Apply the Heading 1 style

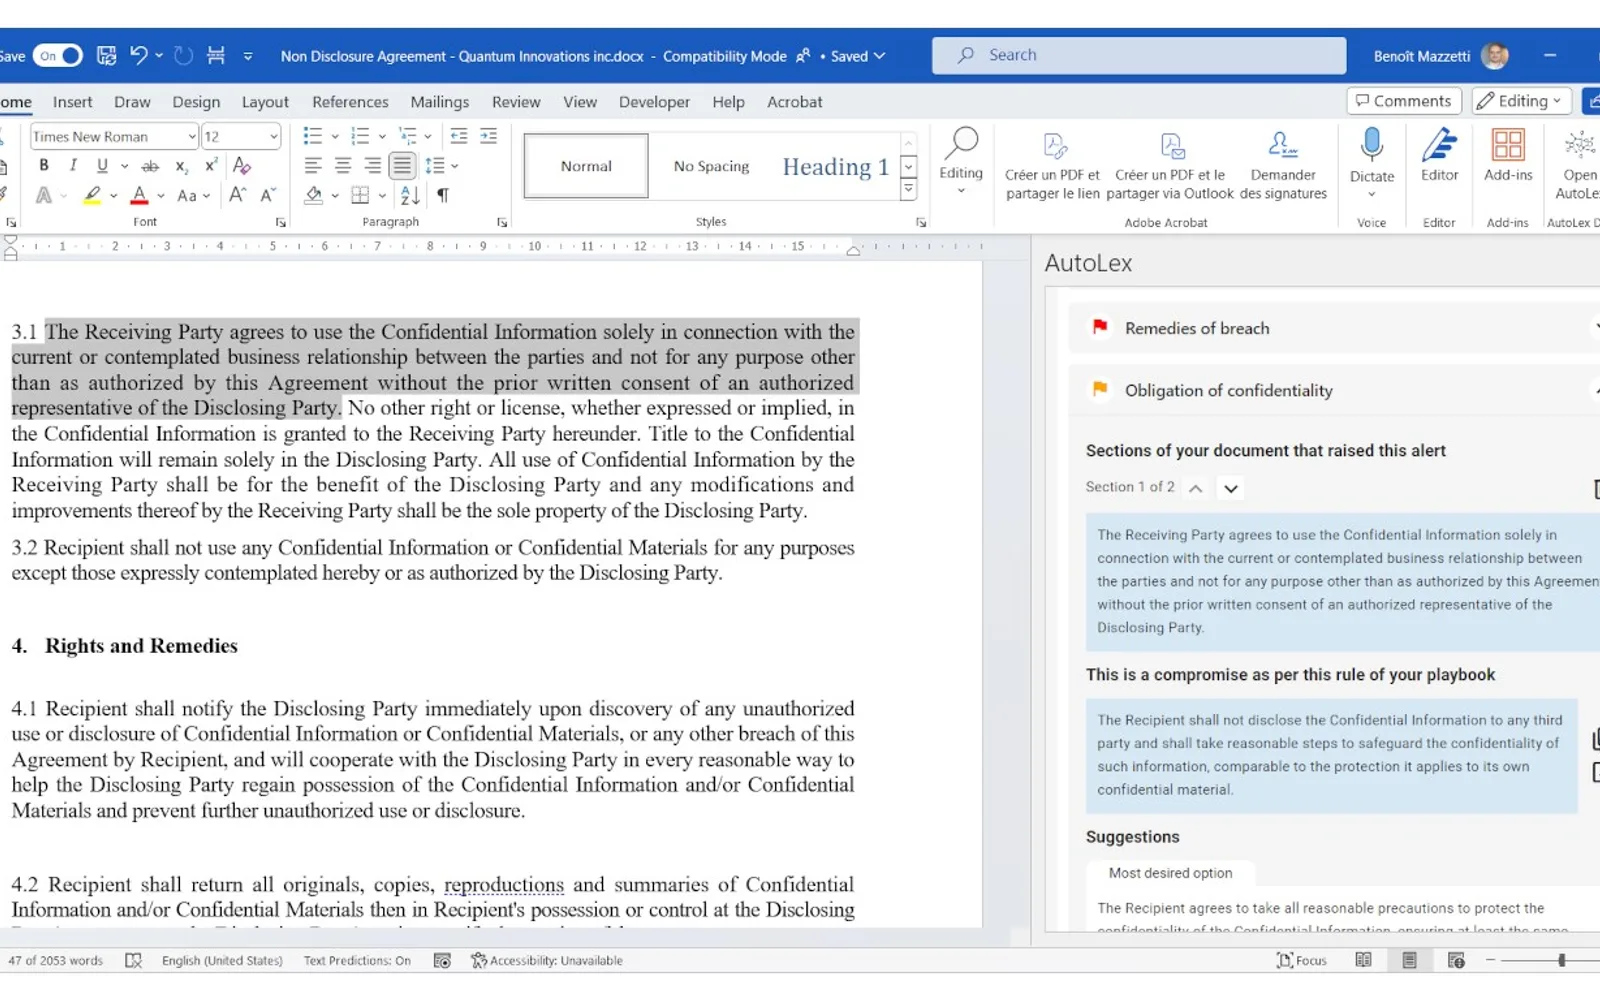tap(836, 167)
